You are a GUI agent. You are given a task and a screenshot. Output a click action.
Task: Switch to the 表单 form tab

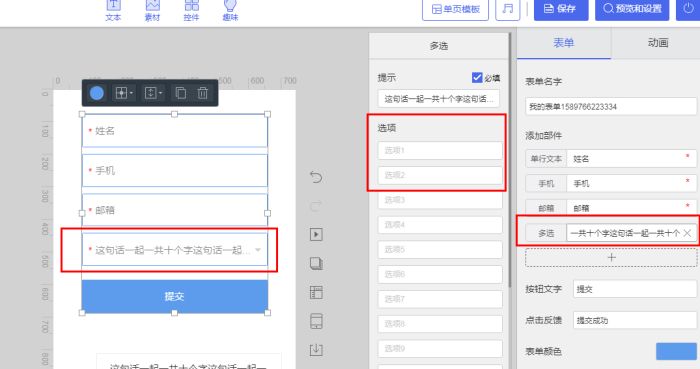pyautogui.click(x=564, y=43)
